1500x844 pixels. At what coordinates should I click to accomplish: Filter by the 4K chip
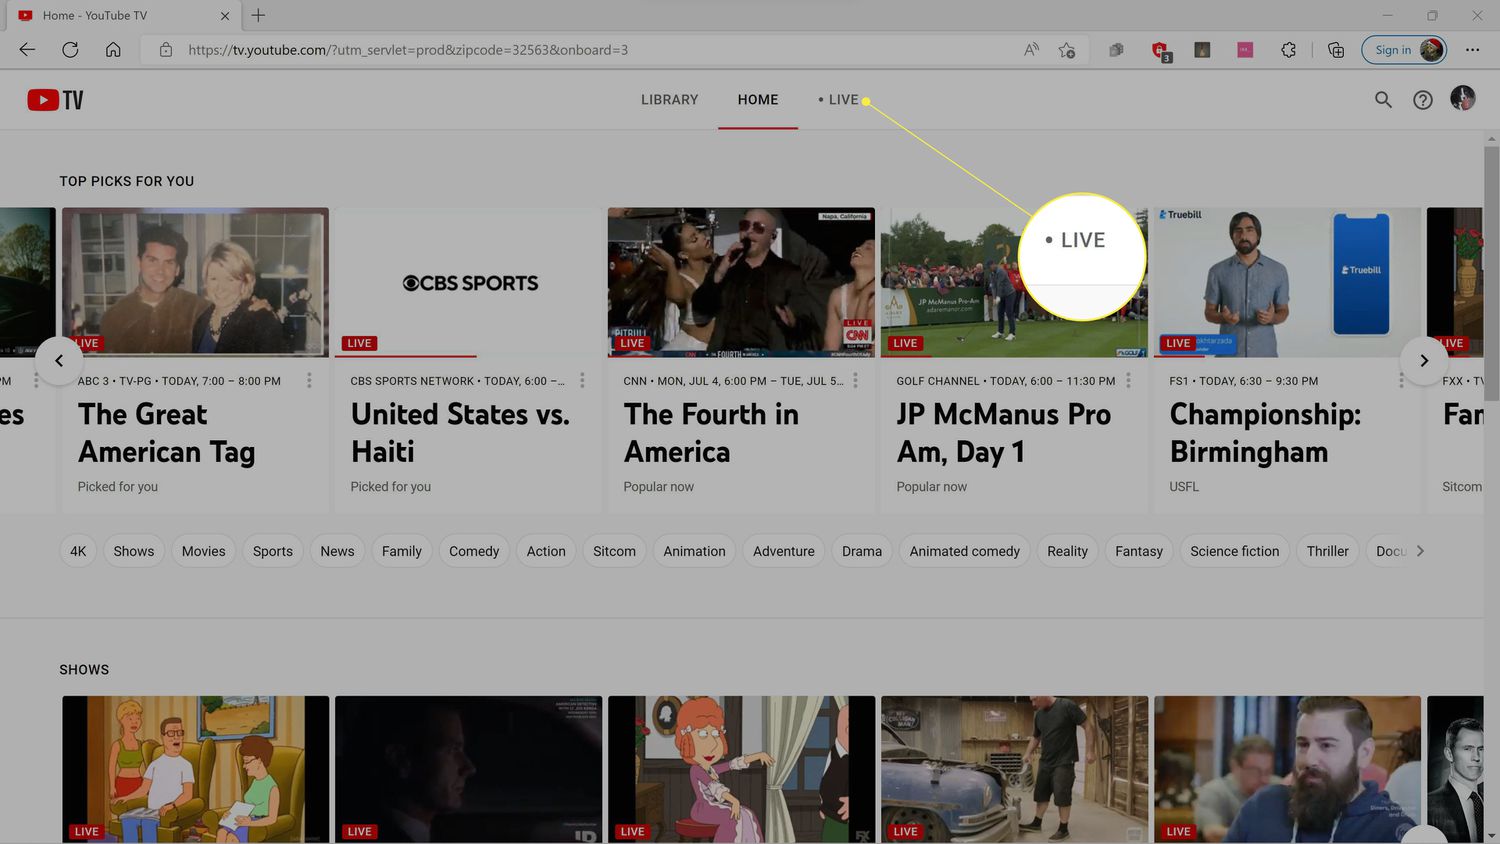(x=78, y=551)
